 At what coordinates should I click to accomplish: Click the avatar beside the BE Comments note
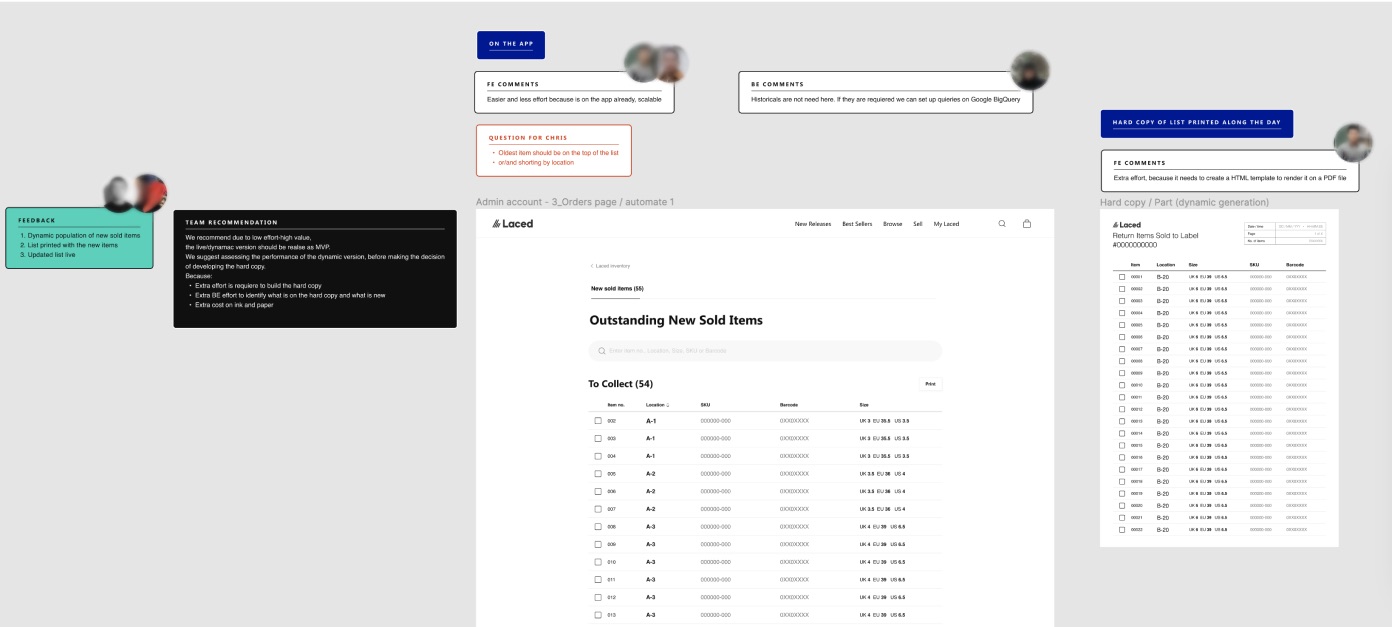[x=1030, y=70]
